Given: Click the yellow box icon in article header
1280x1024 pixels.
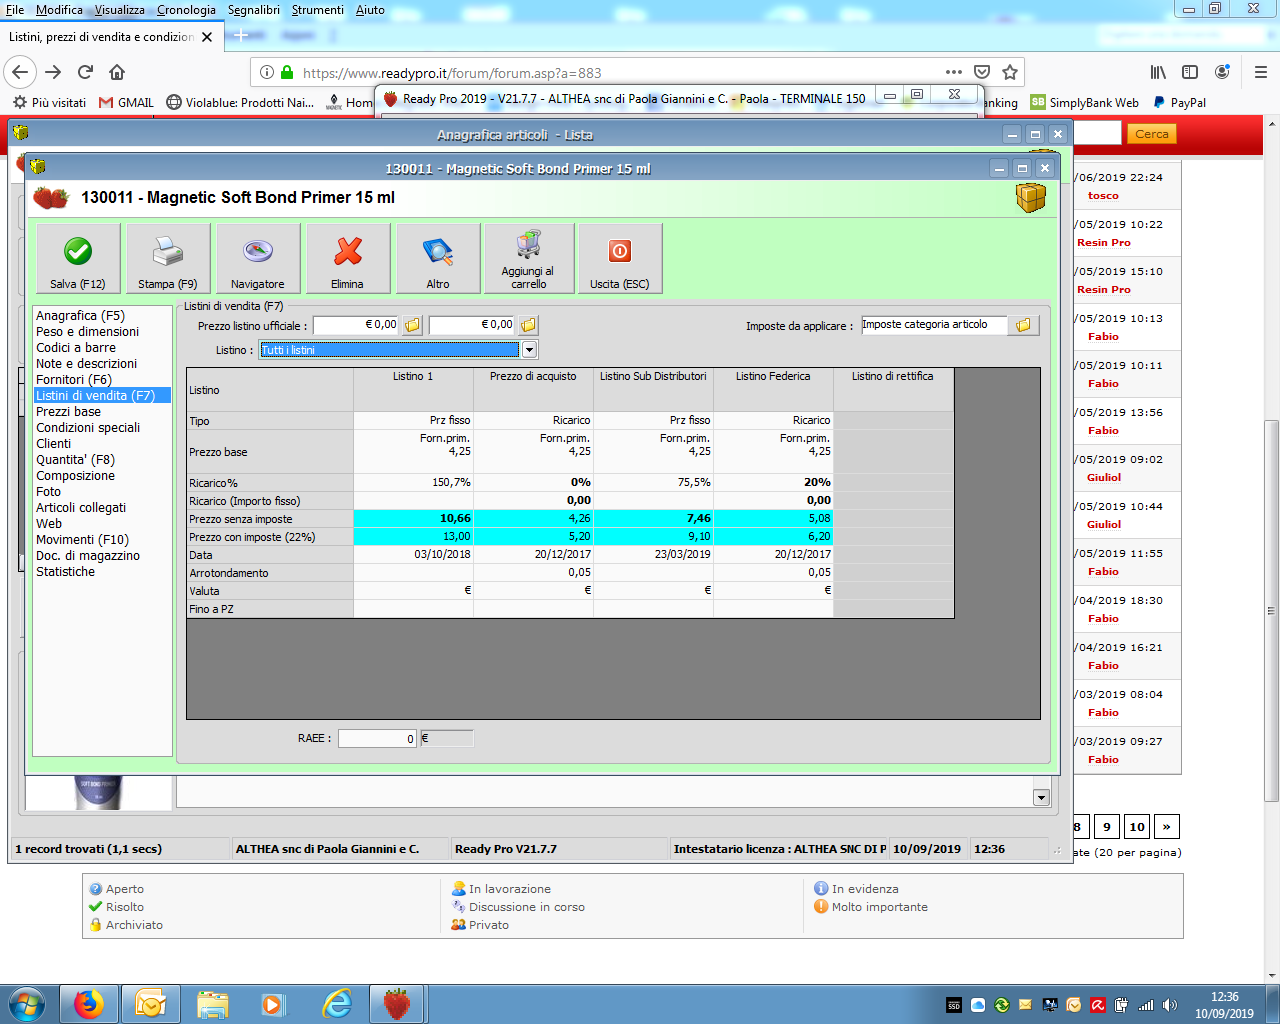Looking at the screenshot, I should (x=1030, y=197).
